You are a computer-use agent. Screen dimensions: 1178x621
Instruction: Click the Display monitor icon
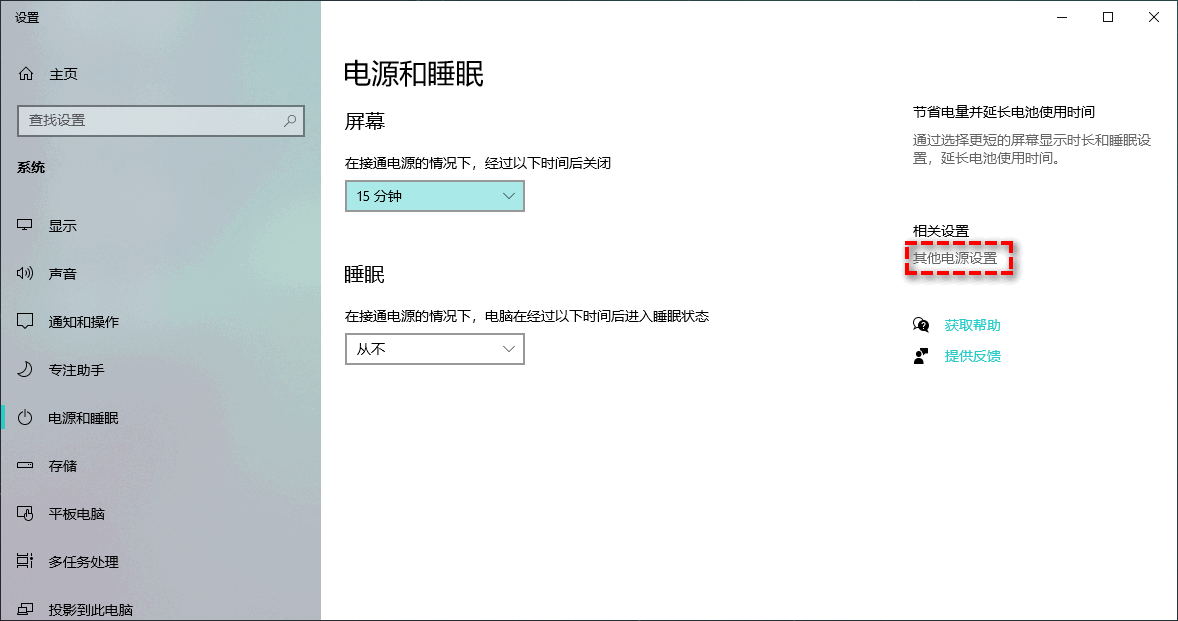[26, 226]
